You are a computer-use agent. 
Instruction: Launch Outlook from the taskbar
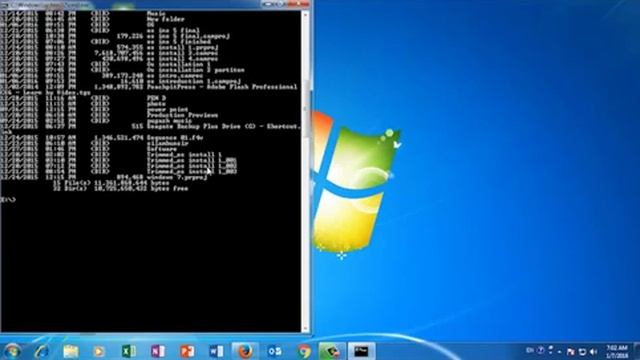coord(274,351)
